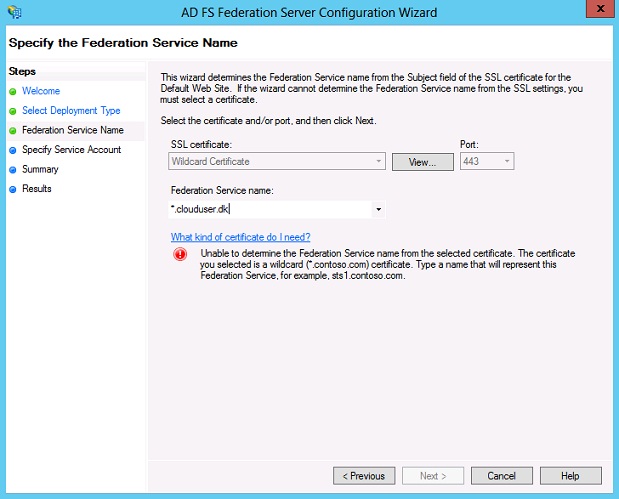Go to the Select Deployment Type step

pyautogui.click(x=71, y=111)
